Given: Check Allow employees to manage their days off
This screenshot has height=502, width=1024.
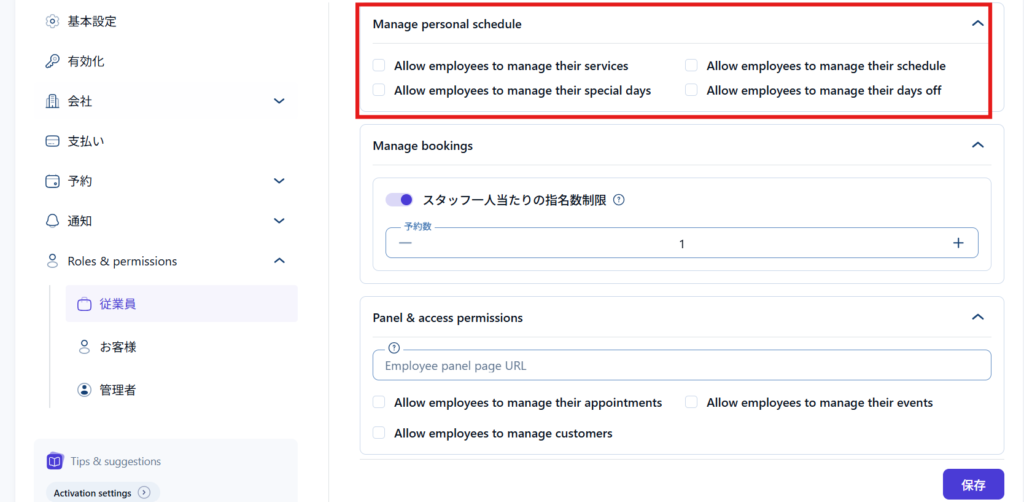Looking at the screenshot, I should (691, 90).
